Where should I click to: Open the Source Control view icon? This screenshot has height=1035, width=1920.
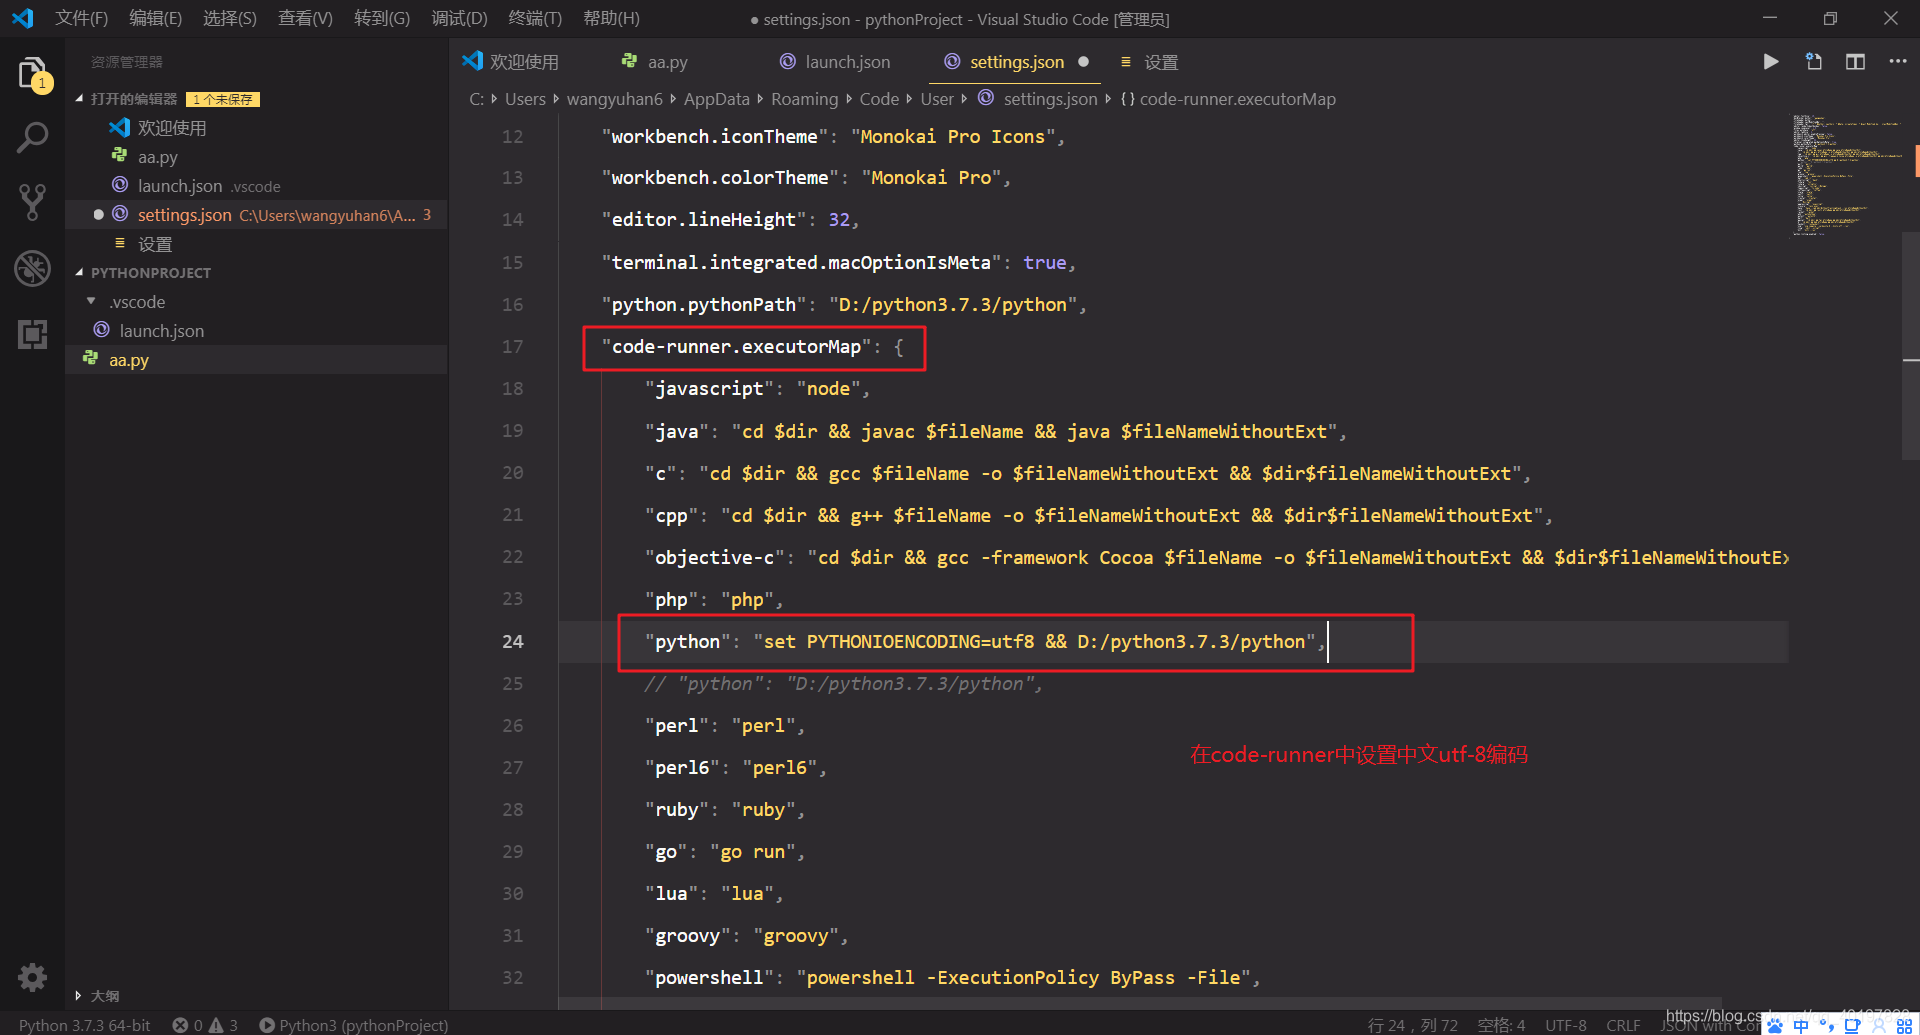pos(32,202)
